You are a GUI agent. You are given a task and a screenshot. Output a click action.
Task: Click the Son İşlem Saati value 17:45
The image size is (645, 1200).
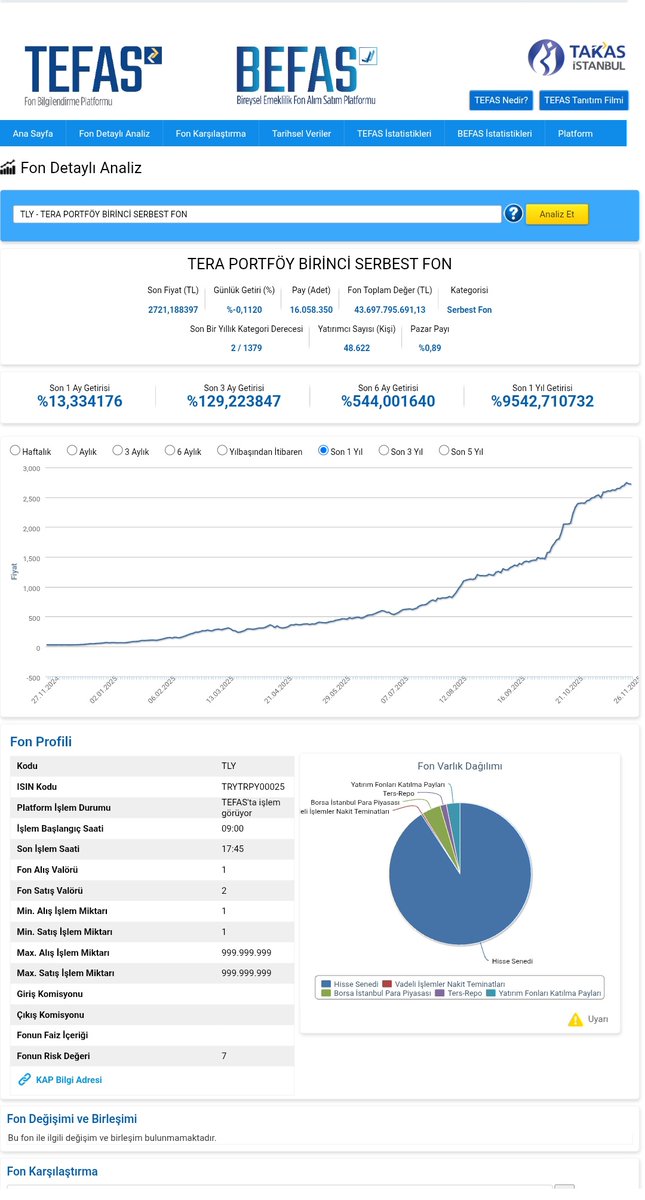(232, 849)
